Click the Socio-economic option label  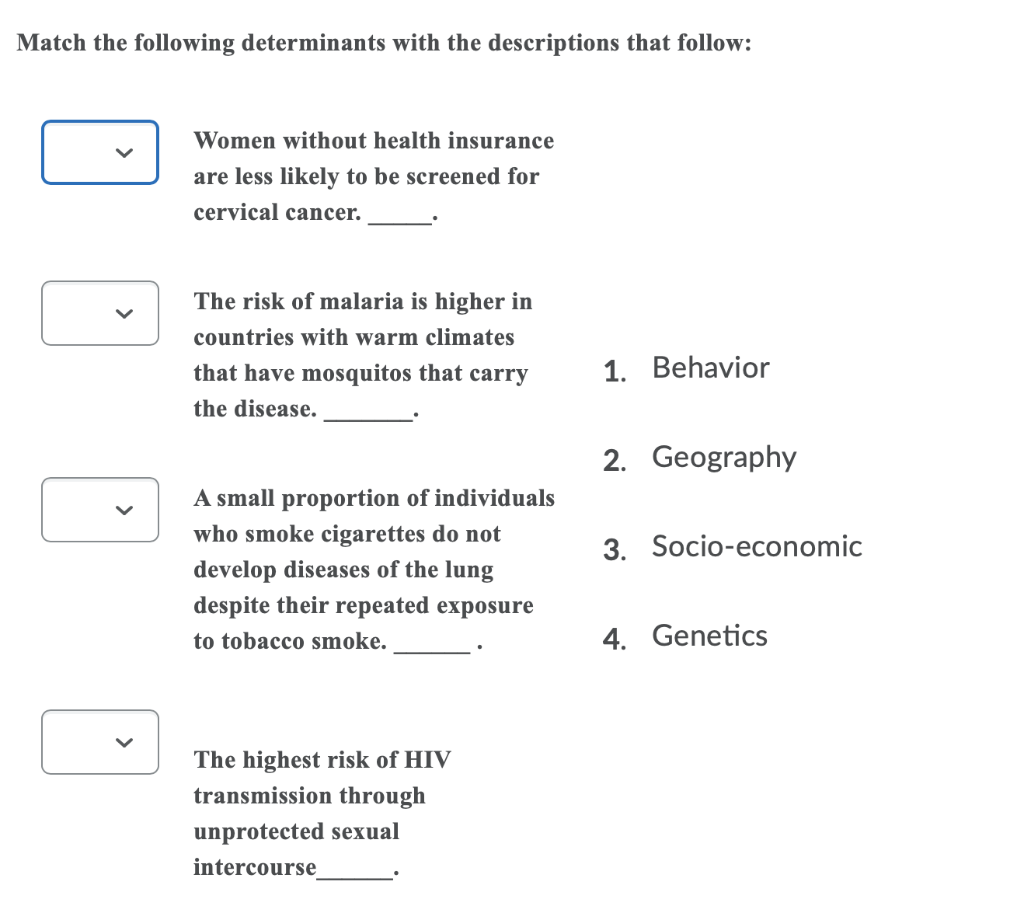point(756,547)
